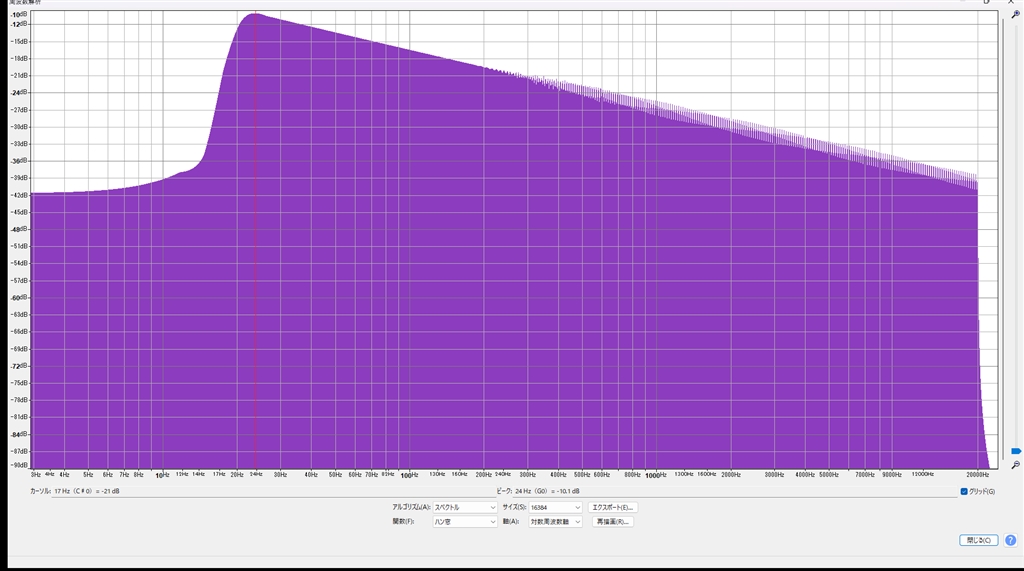Click the ピーク readout '24 Hz (G0) = -10.1 dB'
The width and height of the screenshot is (1024, 571).
[x=547, y=491]
